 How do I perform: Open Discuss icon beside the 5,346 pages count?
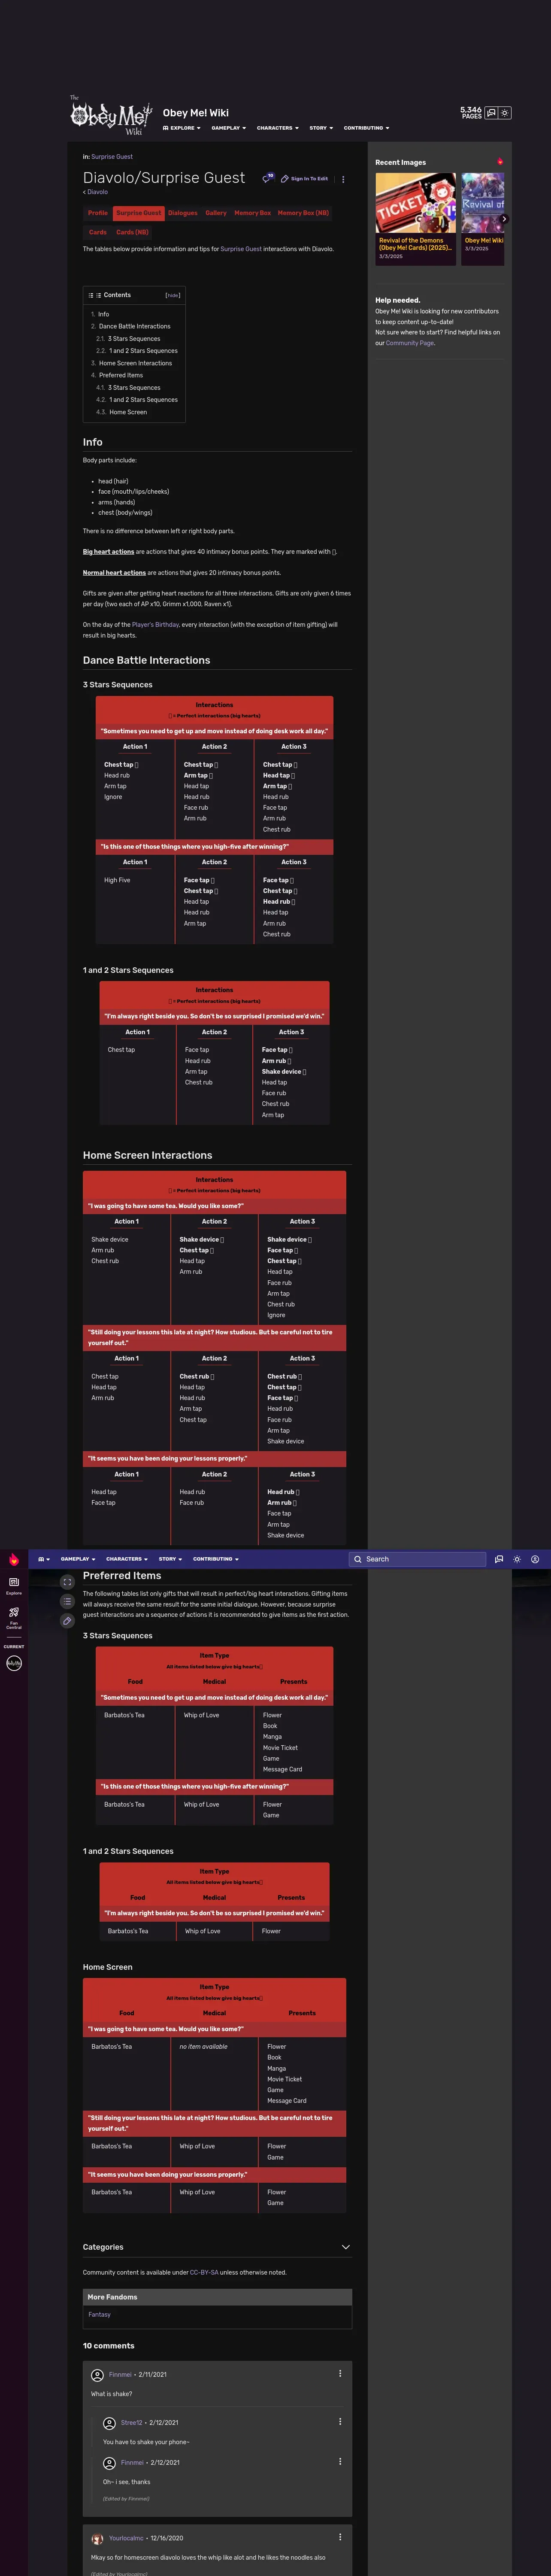(x=491, y=113)
